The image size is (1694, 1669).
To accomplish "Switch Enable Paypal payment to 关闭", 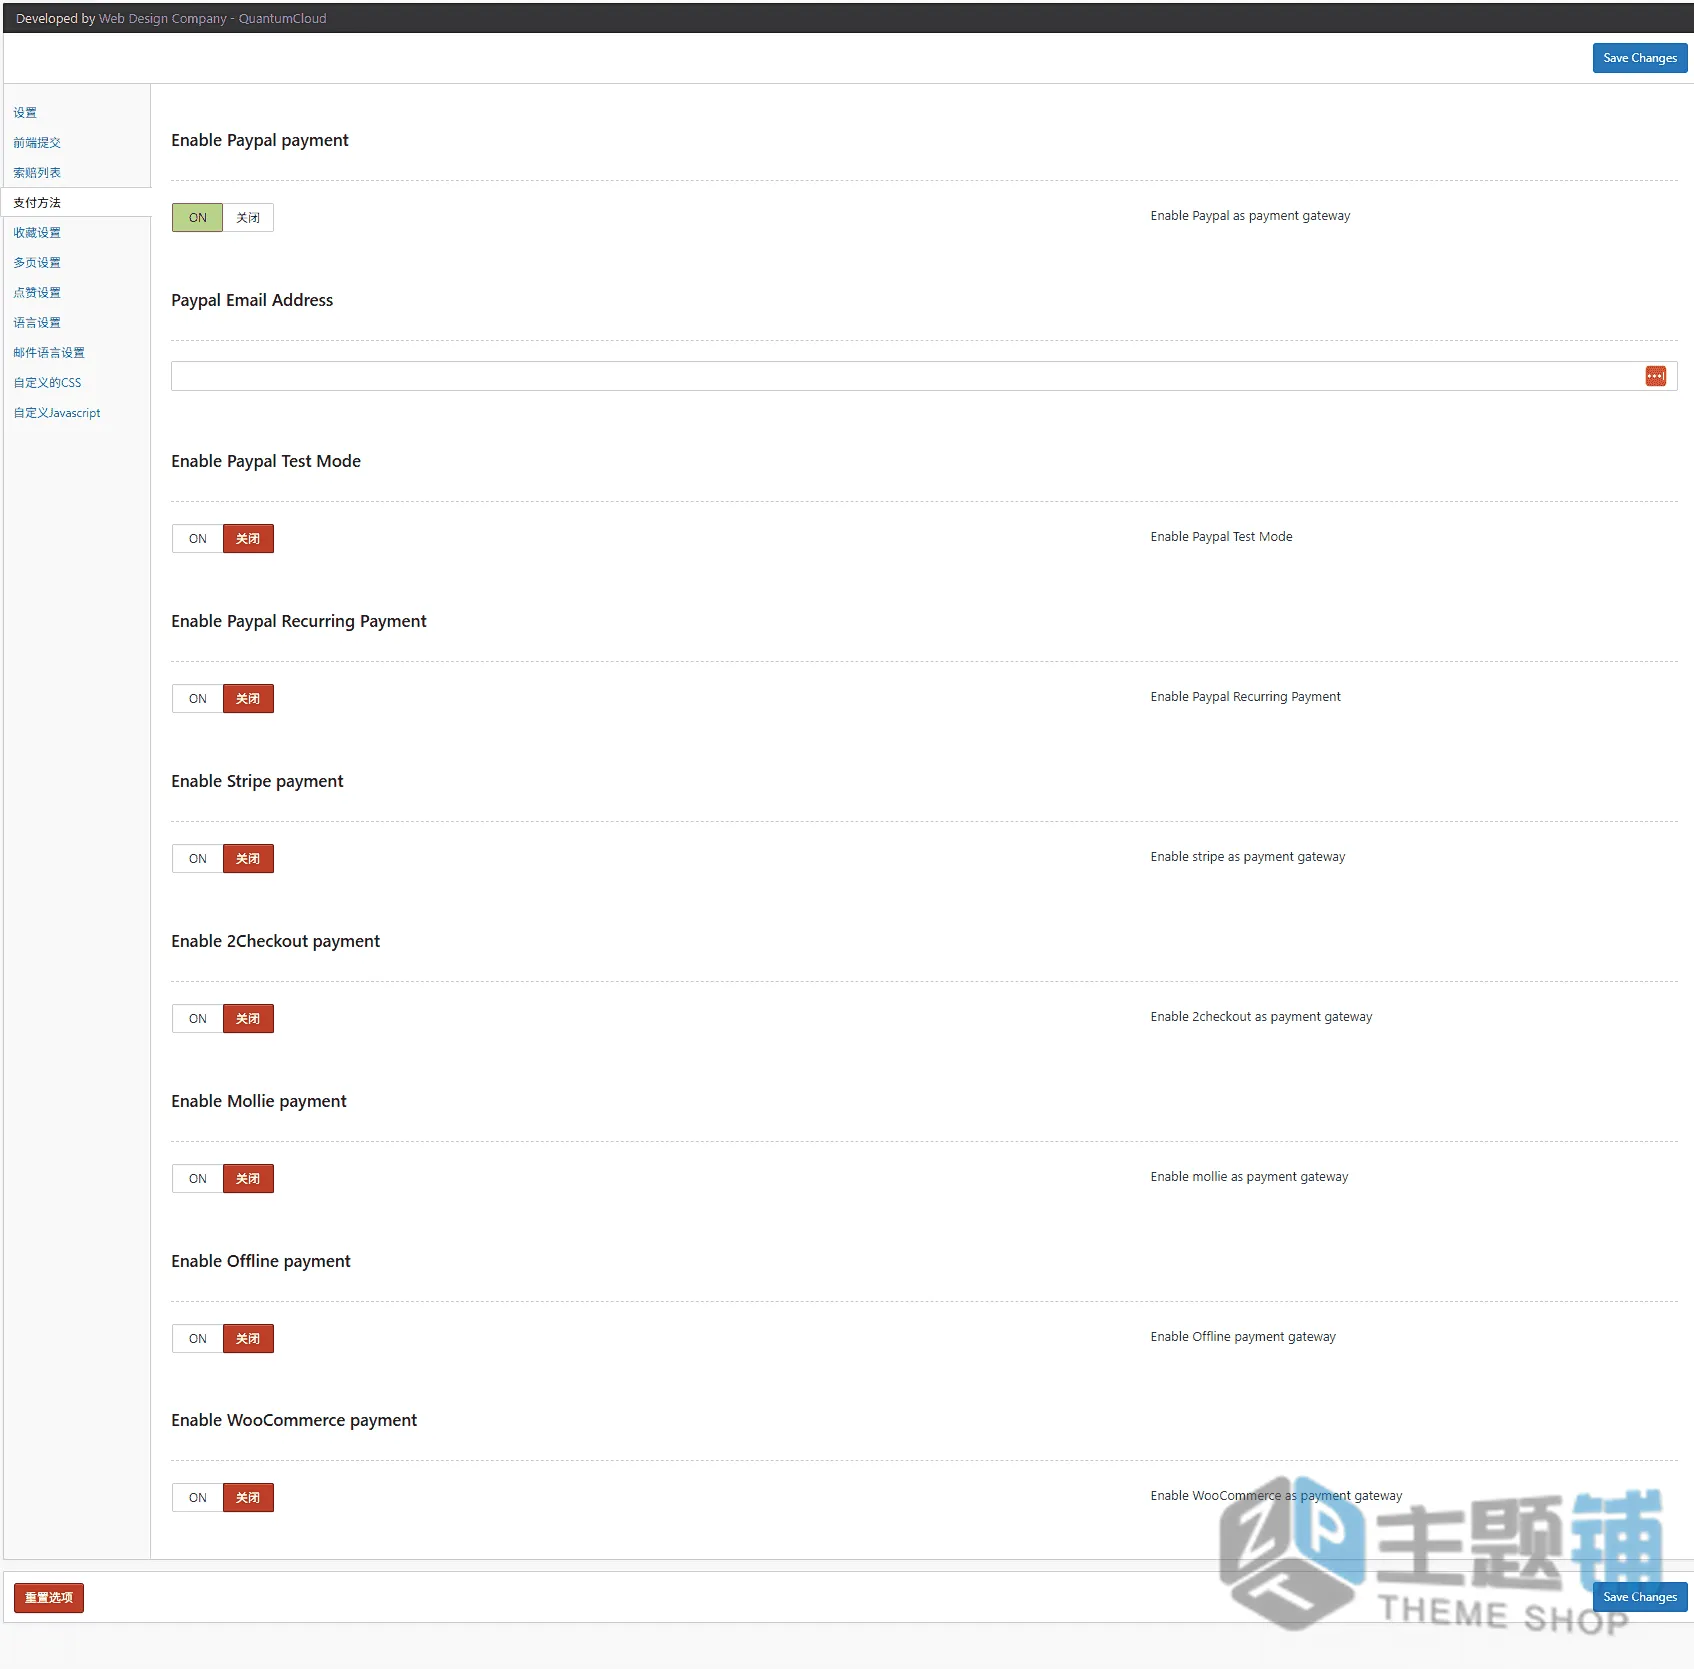I will click(248, 218).
